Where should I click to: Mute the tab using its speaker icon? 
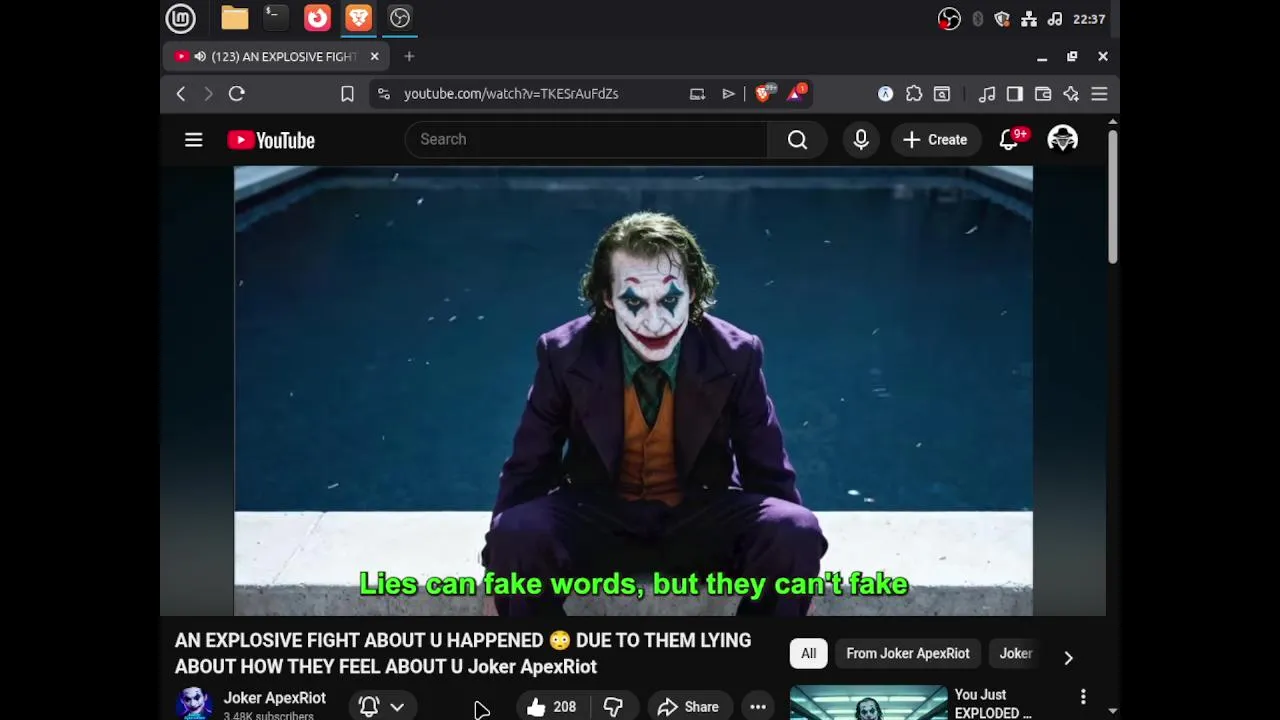[200, 57]
